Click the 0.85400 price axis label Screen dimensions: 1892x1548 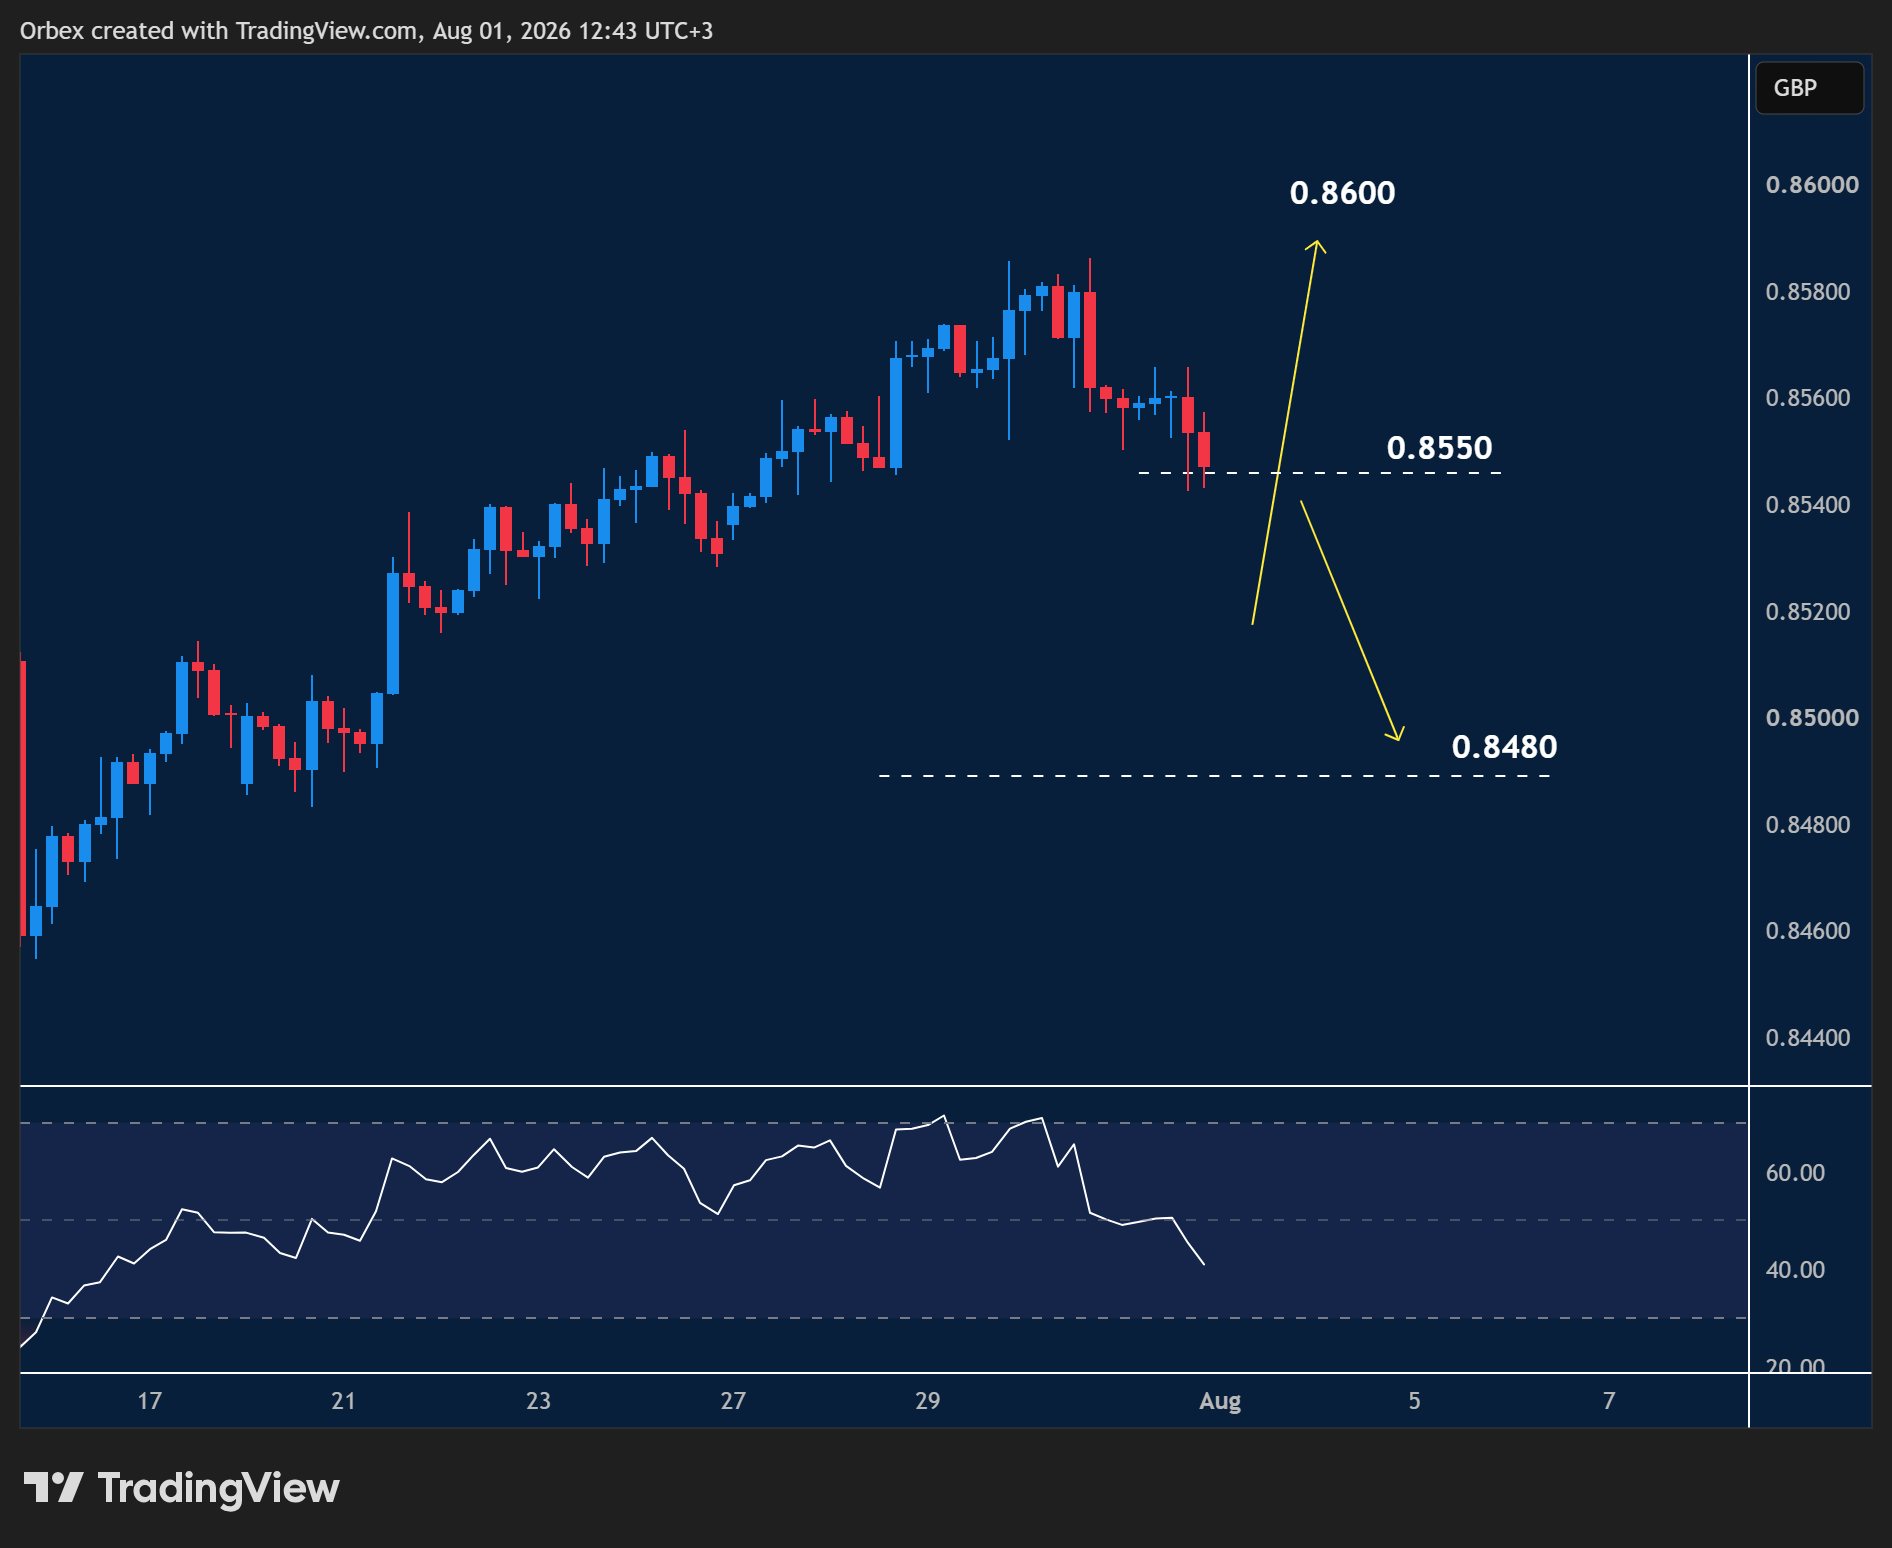1808,505
